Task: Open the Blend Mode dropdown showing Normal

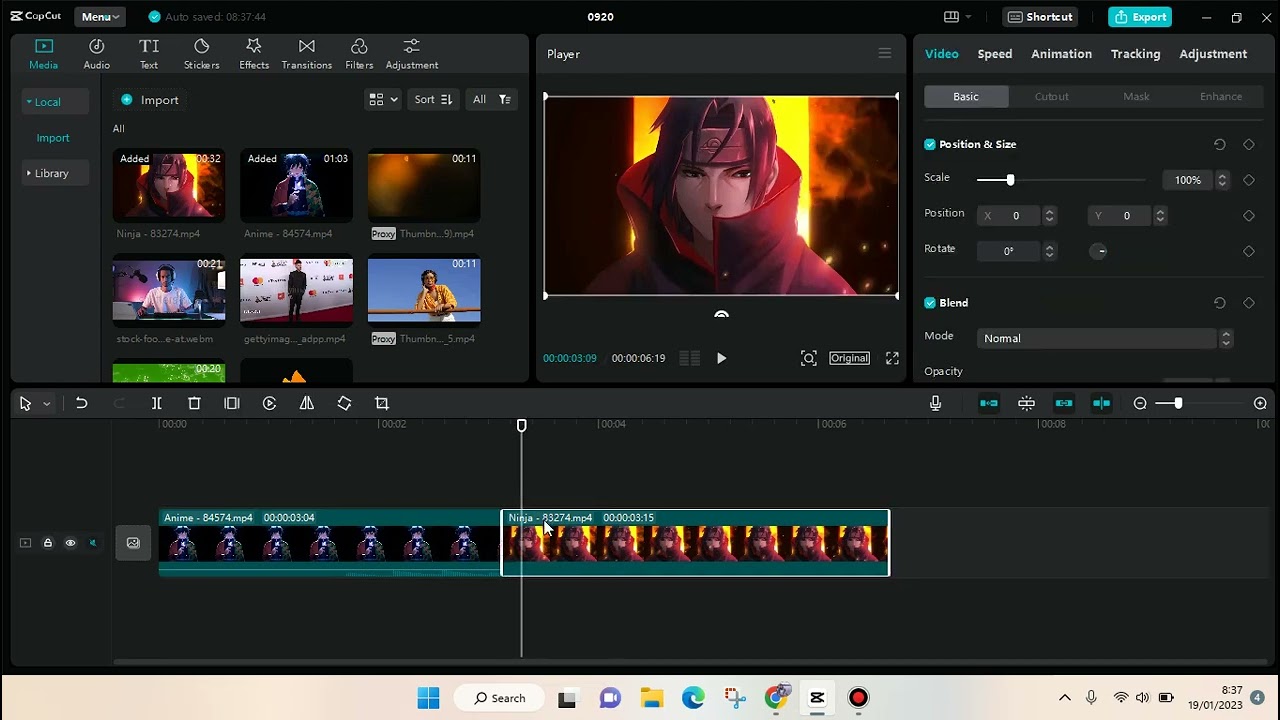Action: 1100,338
